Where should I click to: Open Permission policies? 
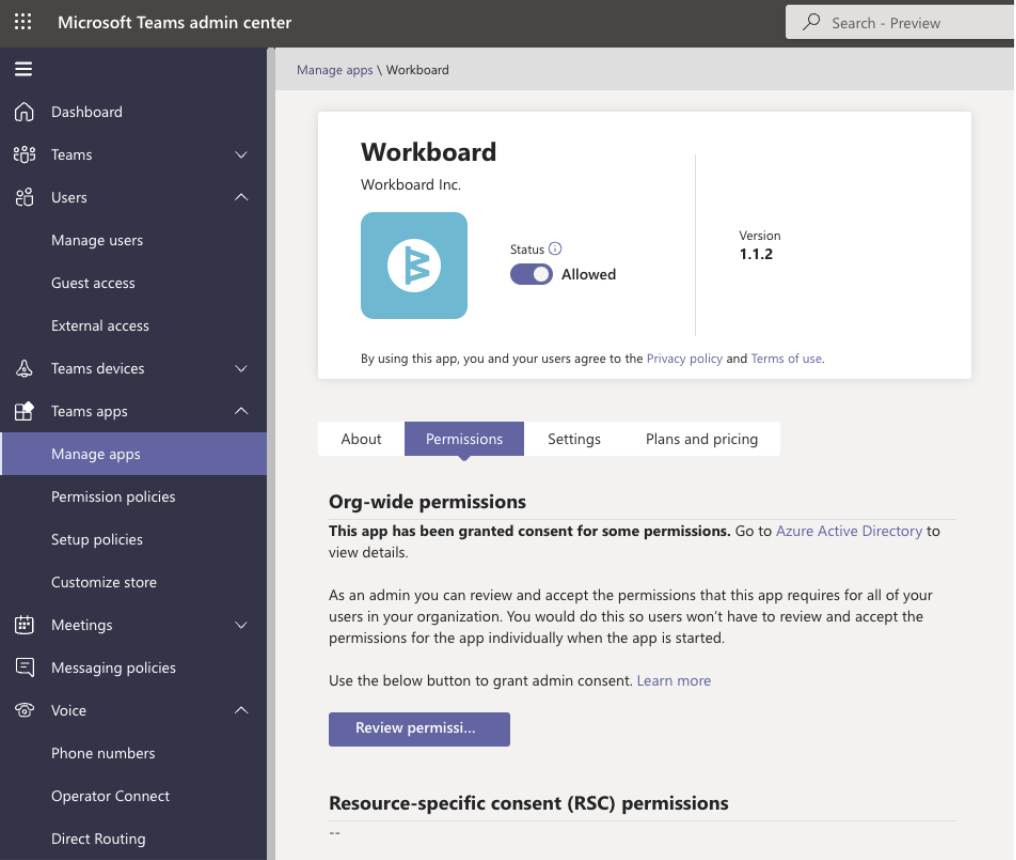(113, 496)
